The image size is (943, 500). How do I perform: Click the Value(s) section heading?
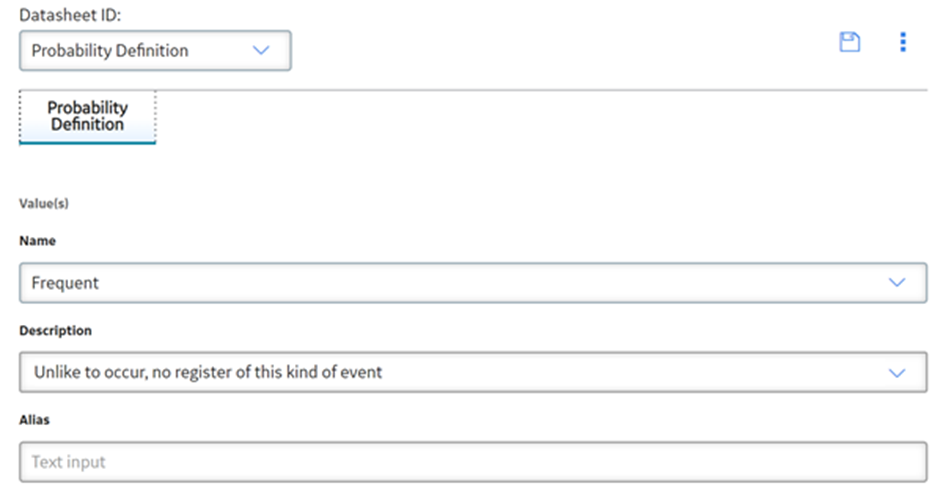click(44, 203)
